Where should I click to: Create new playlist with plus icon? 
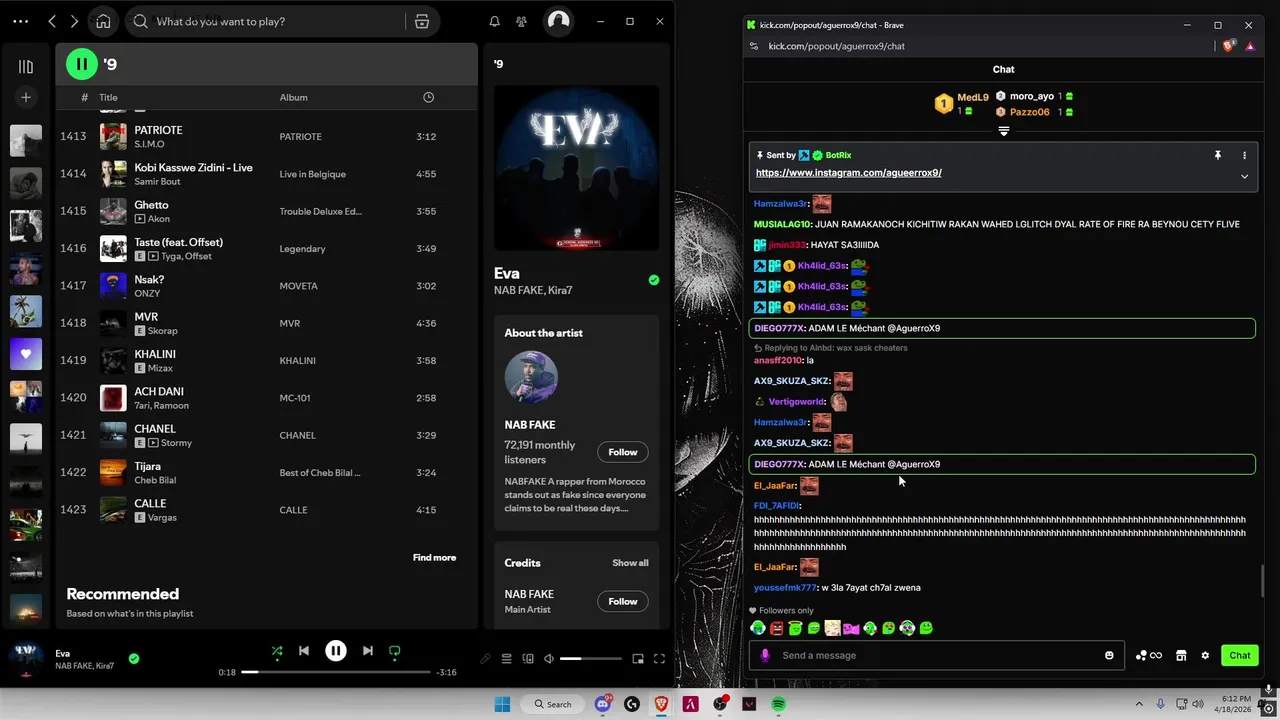point(26,97)
